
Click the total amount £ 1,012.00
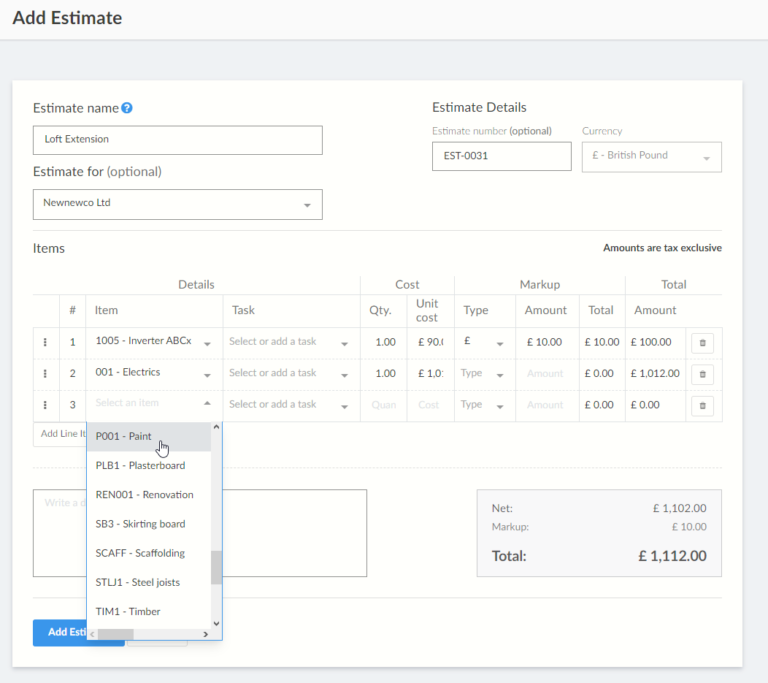655,373
